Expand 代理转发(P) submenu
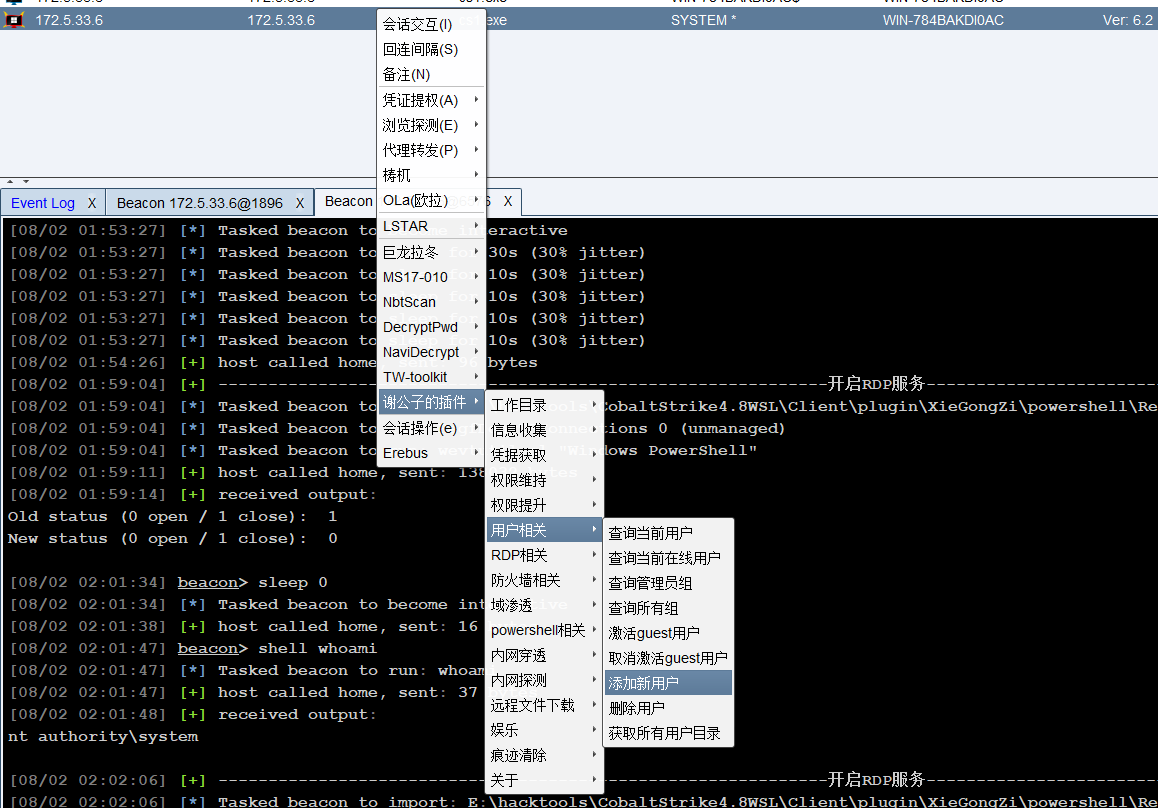1158x808 pixels. pos(431,150)
